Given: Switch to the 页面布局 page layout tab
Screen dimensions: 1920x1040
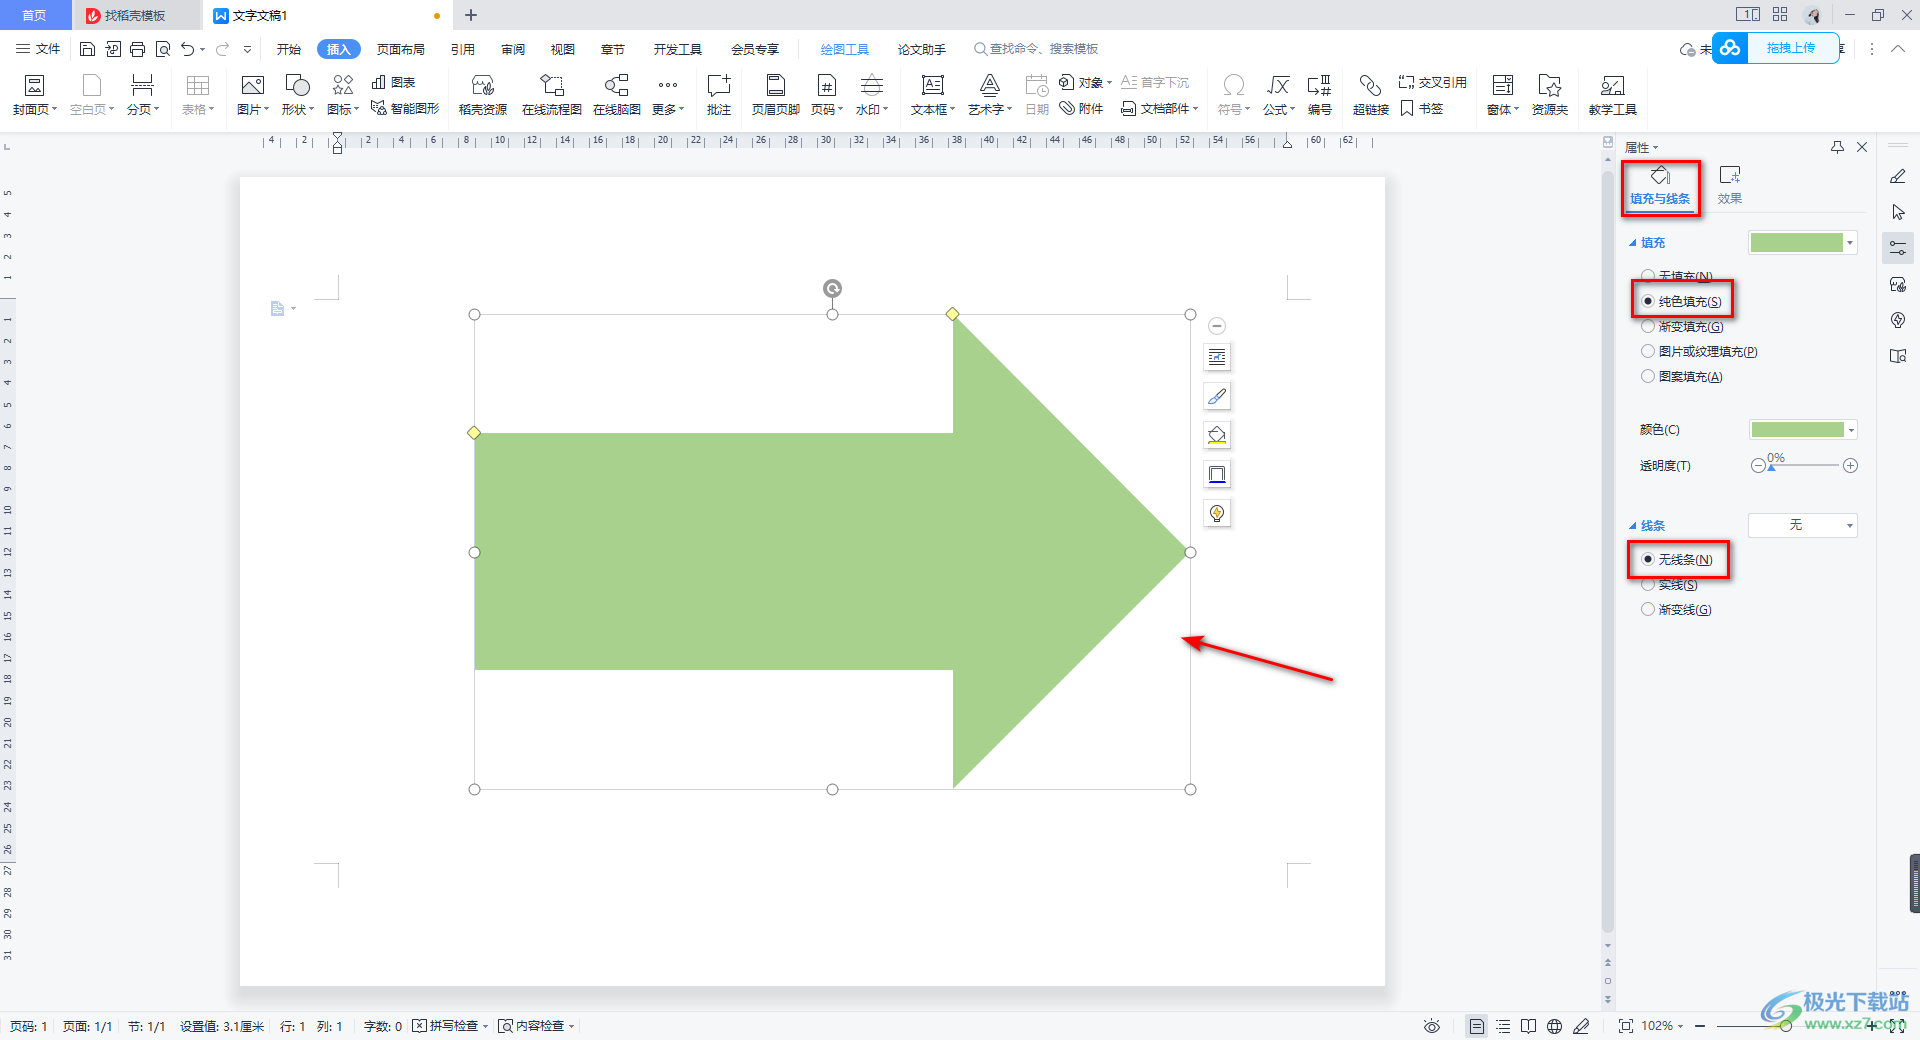Looking at the screenshot, I should coord(400,49).
